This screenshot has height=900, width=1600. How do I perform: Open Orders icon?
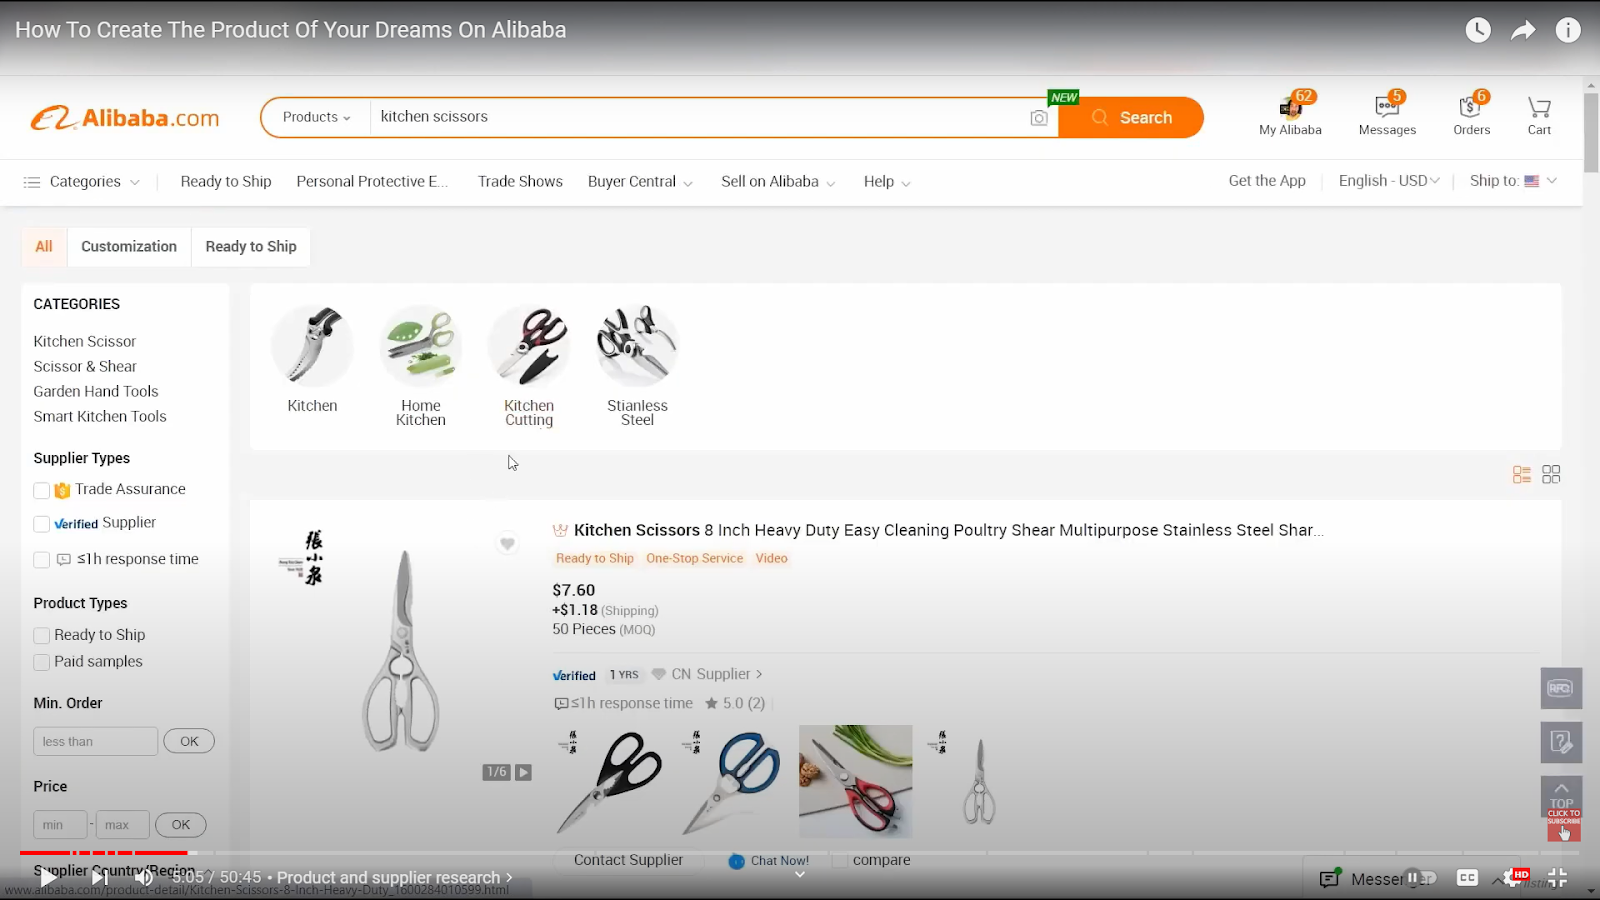(1471, 107)
